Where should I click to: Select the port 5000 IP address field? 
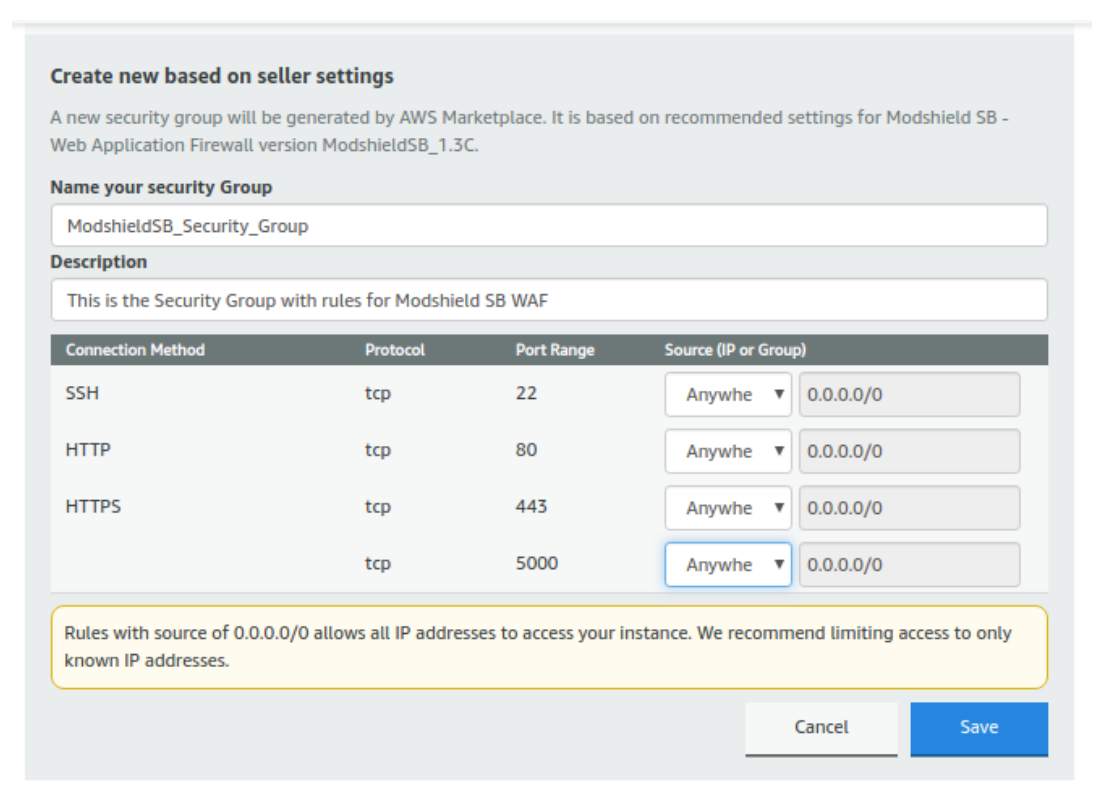(909, 565)
